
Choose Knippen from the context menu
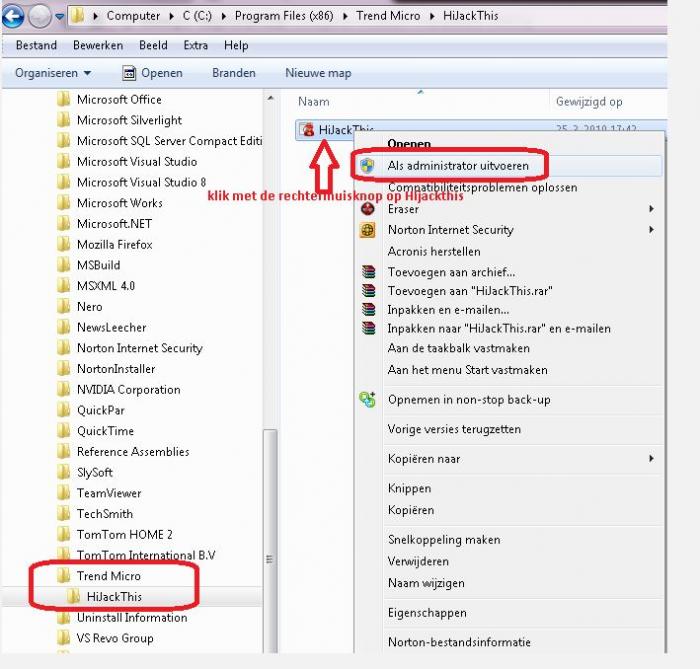click(x=409, y=488)
